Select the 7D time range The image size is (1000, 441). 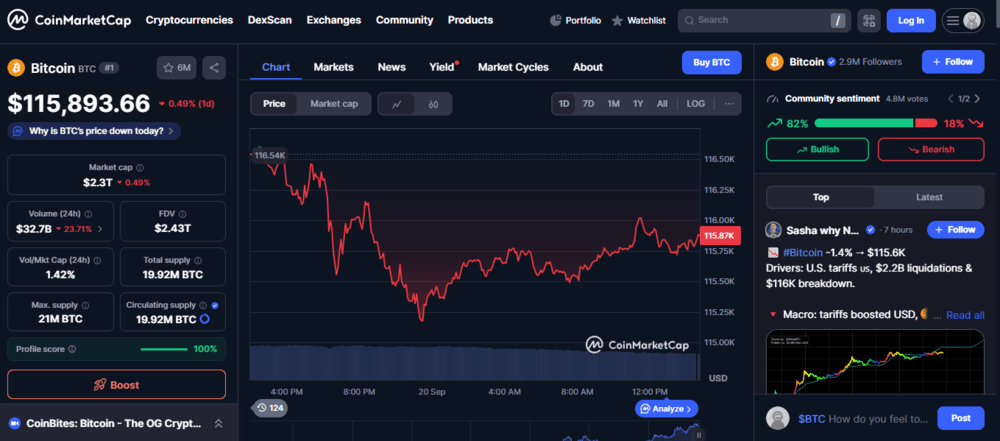589,103
